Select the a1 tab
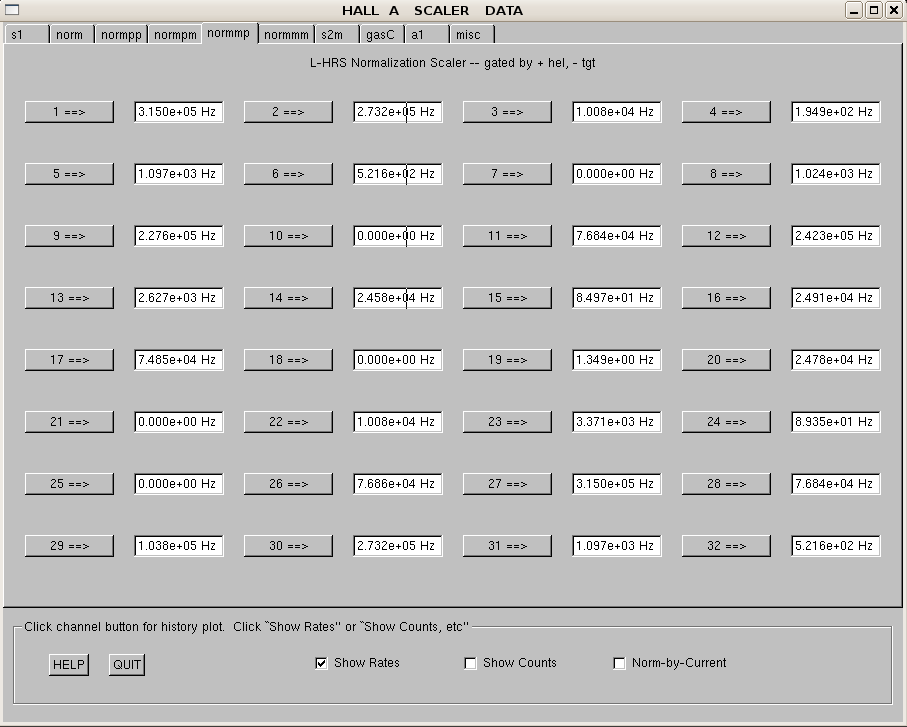The height and width of the screenshot is (727, 907). coord(427,35)
